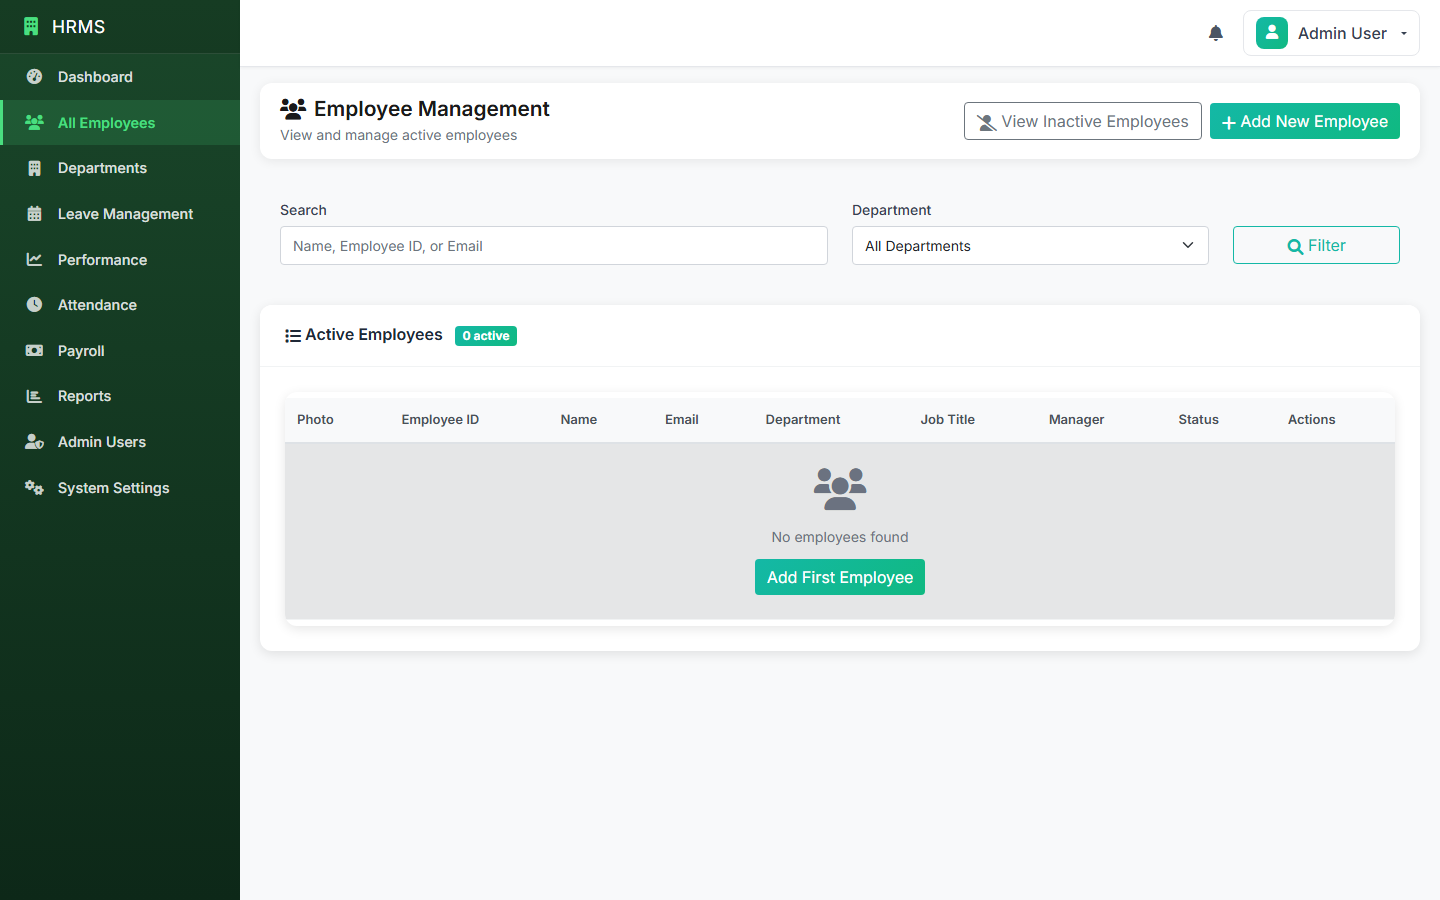Click the Admin Users icon

34,442
